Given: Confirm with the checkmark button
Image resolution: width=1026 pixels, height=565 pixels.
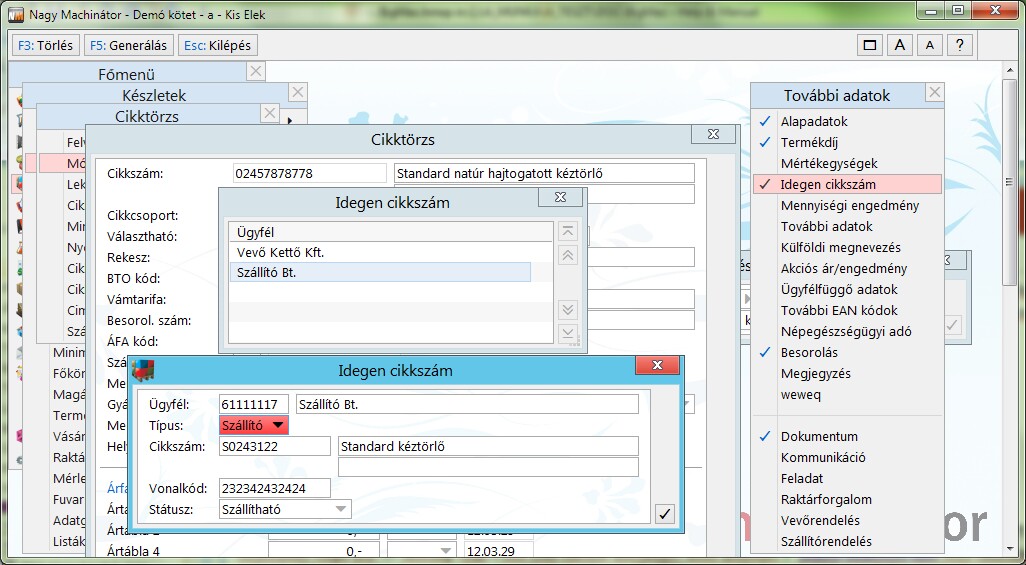Looking at the screenshot, I should coord(664,514).
